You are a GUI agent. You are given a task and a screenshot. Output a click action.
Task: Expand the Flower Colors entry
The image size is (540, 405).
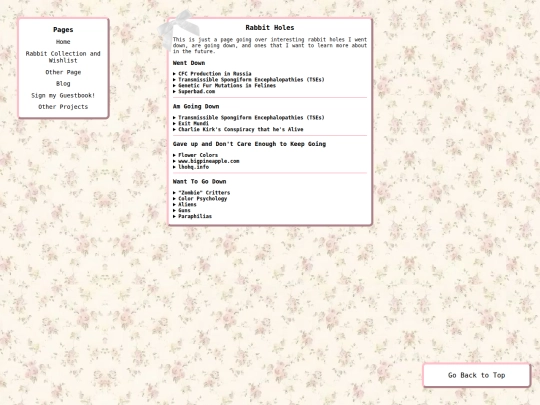195,155
